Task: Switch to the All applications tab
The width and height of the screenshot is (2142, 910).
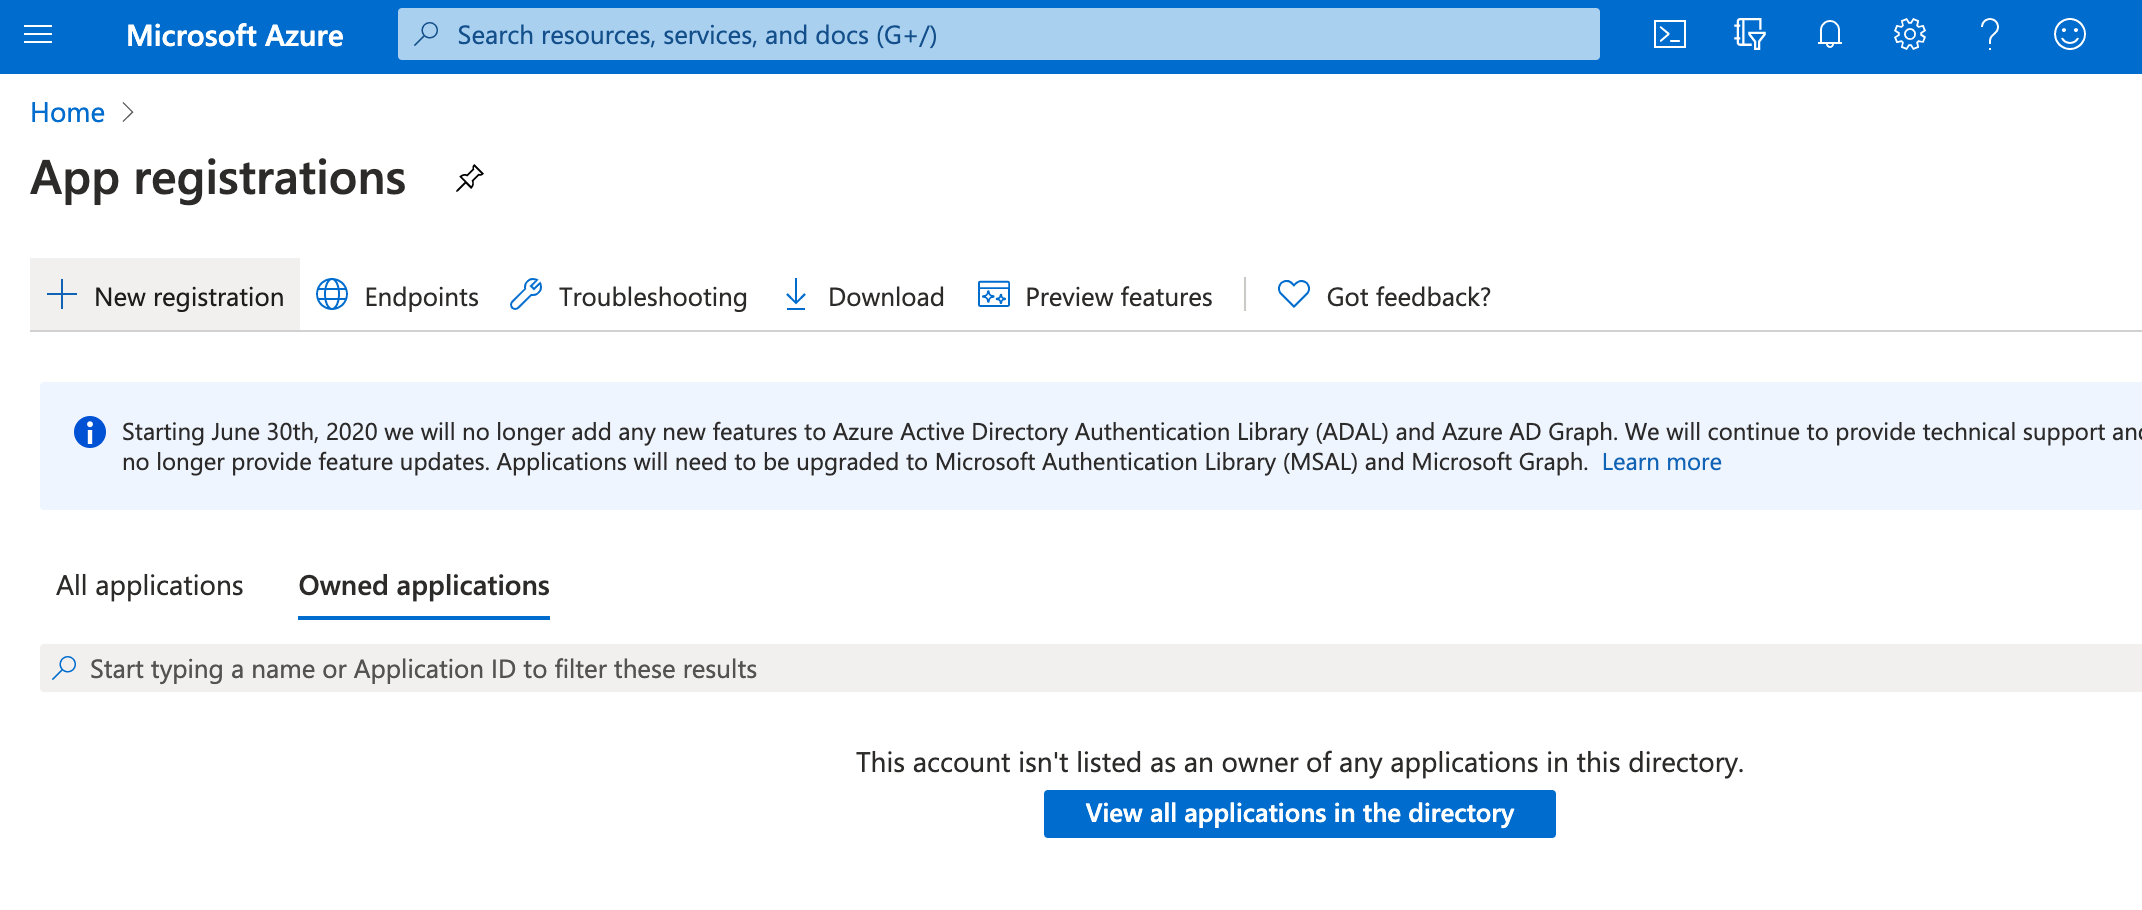Action: point(150,585)
